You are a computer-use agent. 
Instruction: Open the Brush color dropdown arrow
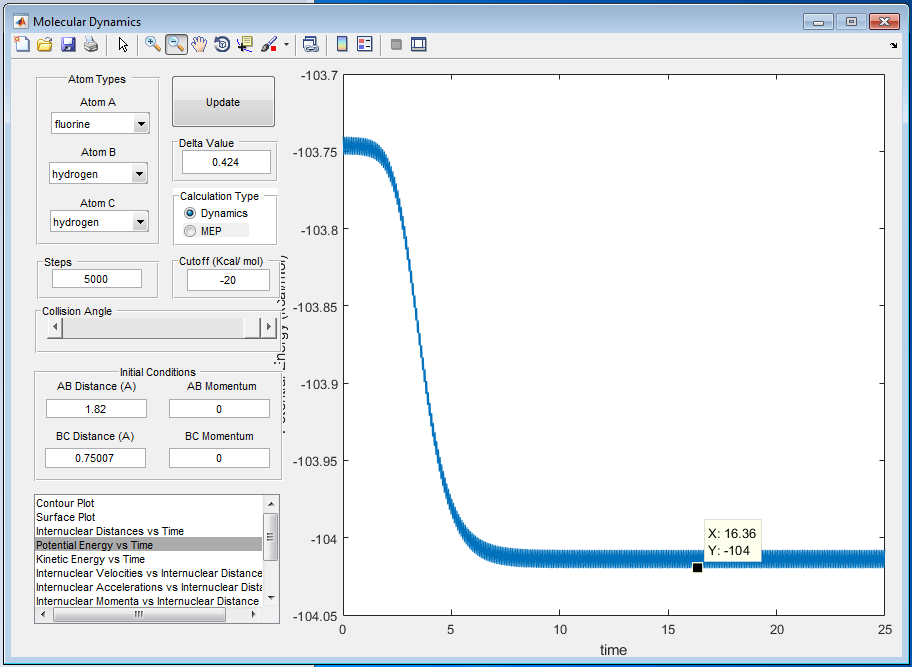[x=286, y=44]
